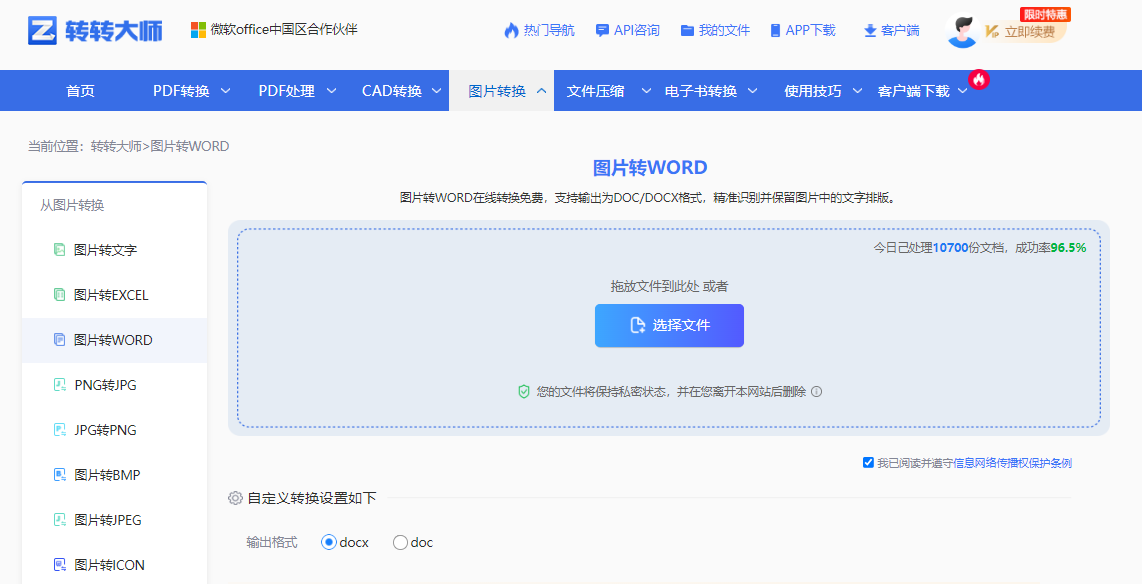Expand the CAD转换 dropdown arrow
The image size is (1142, 584).
pos(436,91)
